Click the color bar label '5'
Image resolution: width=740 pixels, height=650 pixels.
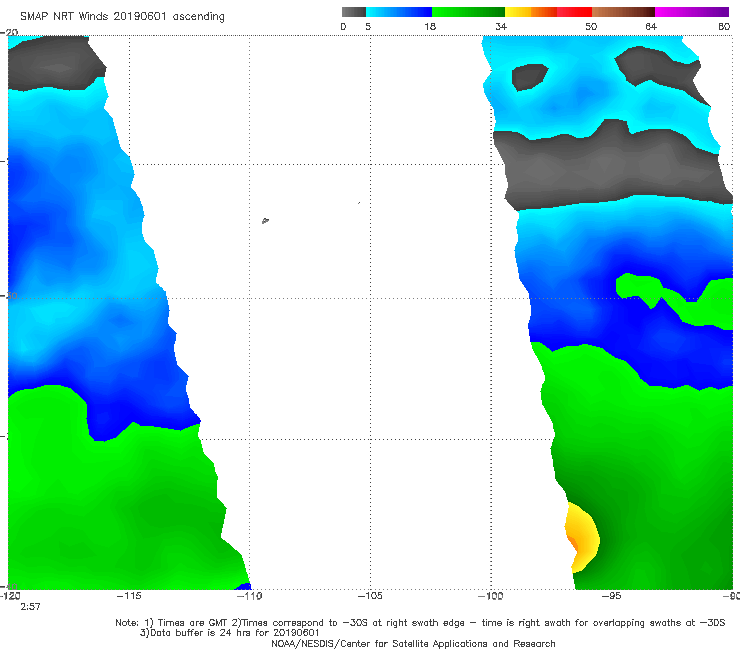pos(368,26)
